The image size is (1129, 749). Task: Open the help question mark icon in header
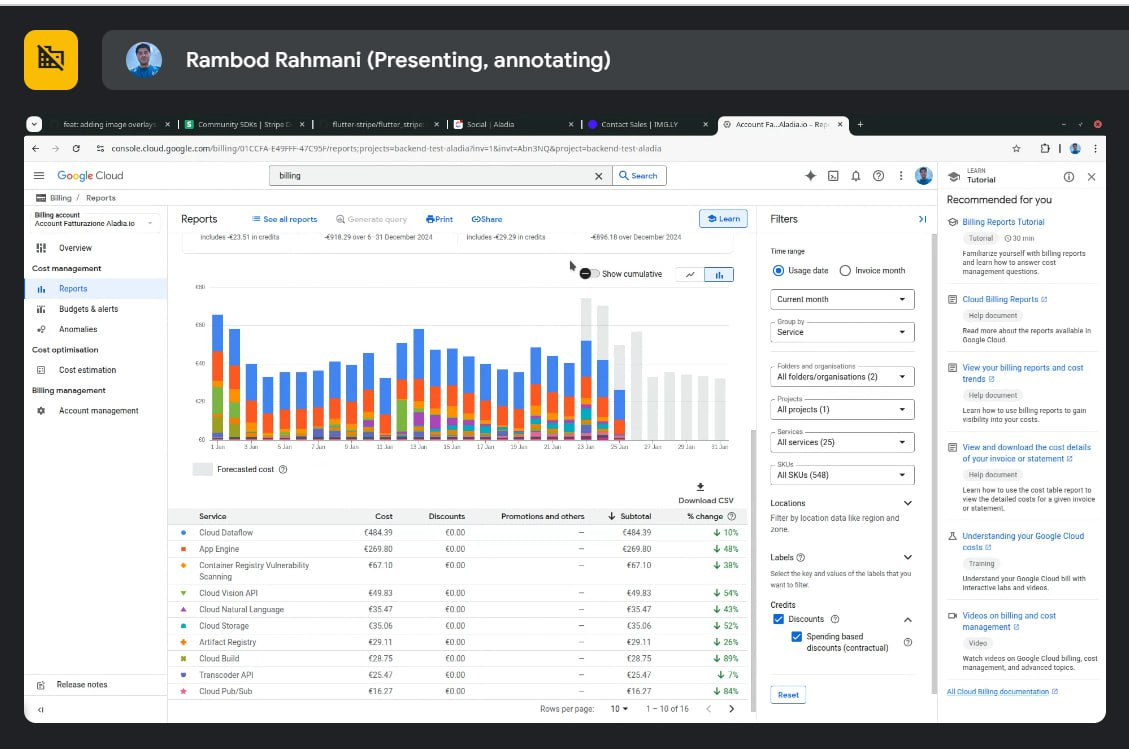tap(878, 176)
